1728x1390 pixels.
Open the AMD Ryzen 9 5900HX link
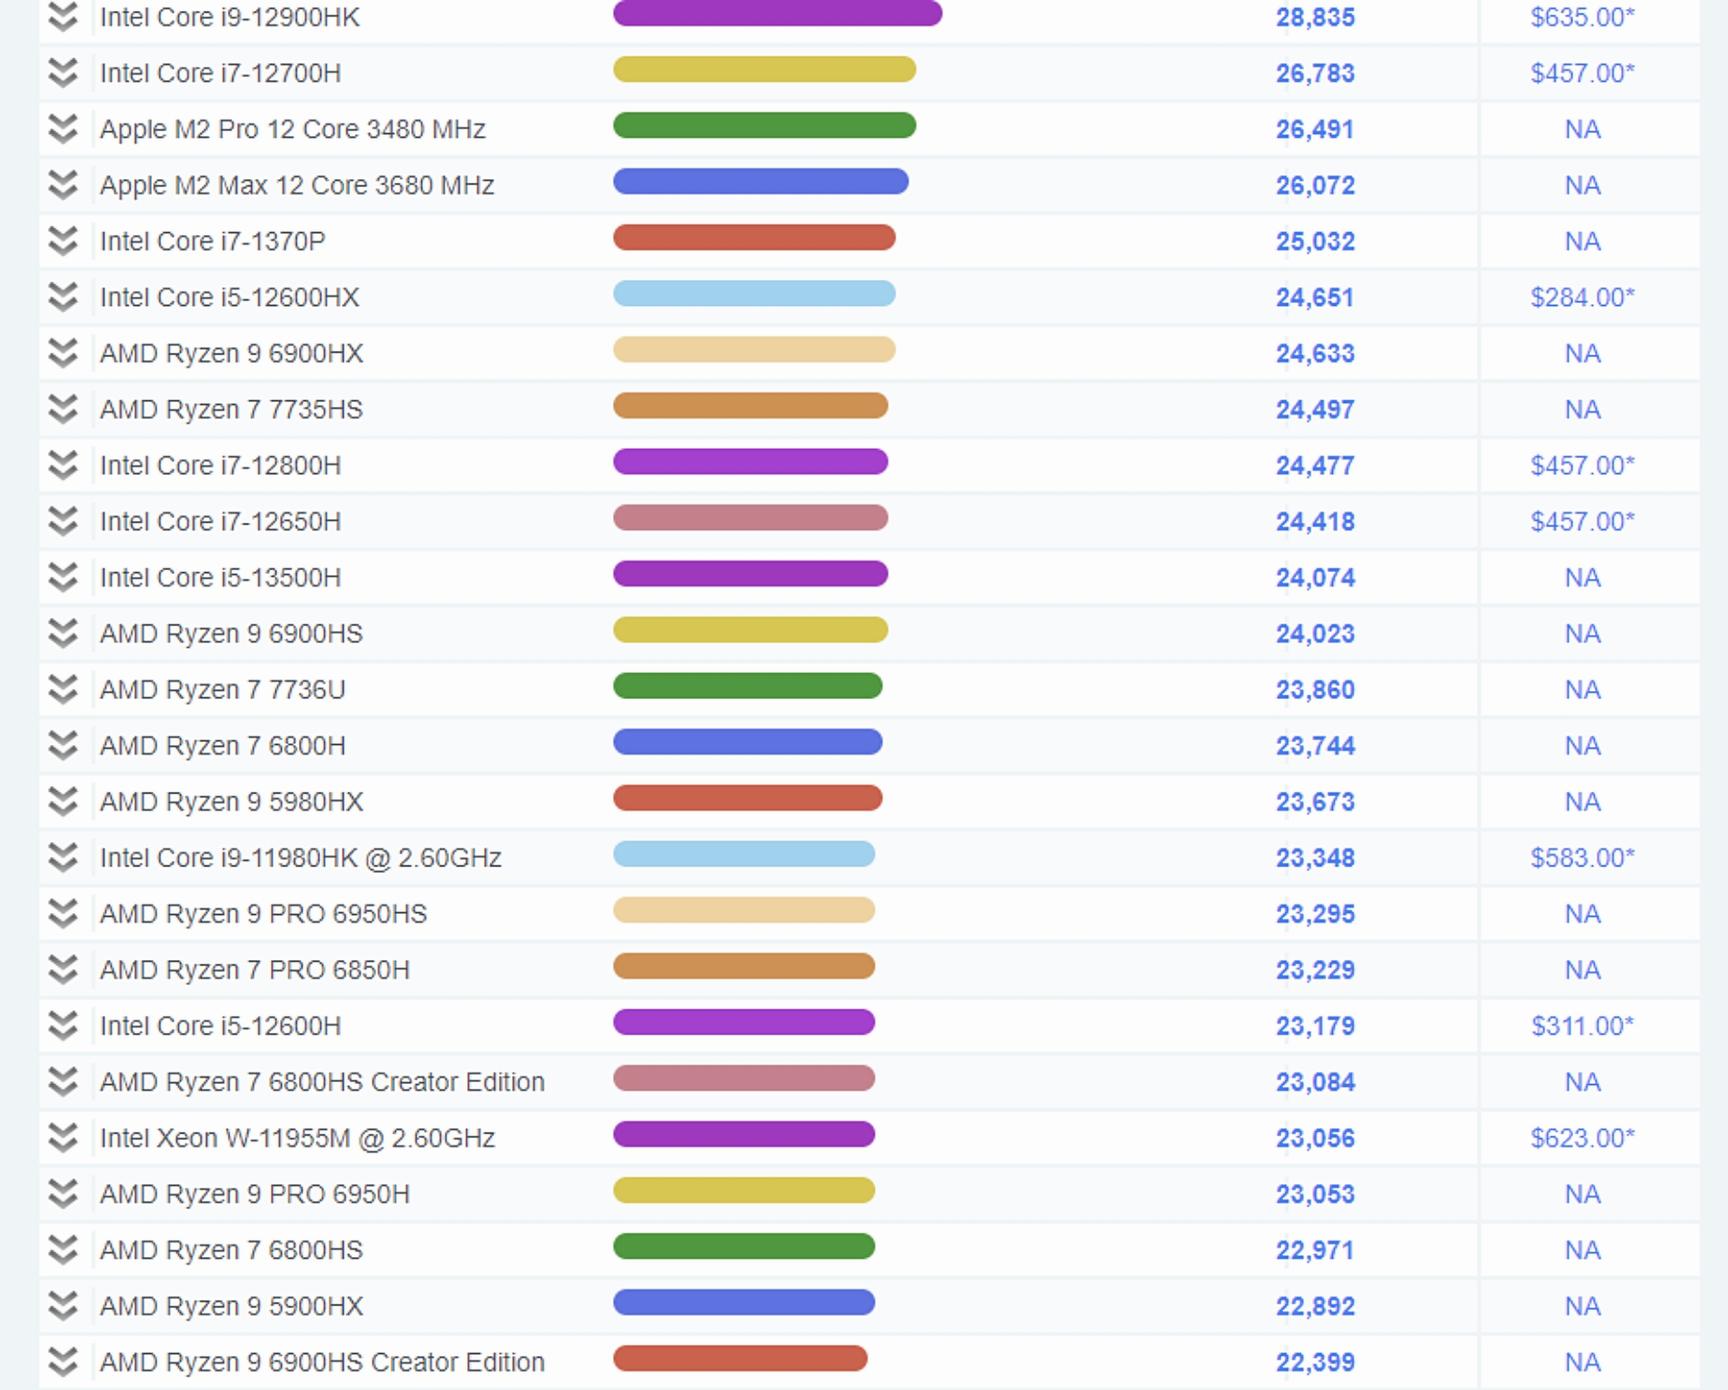[232, 1305]
